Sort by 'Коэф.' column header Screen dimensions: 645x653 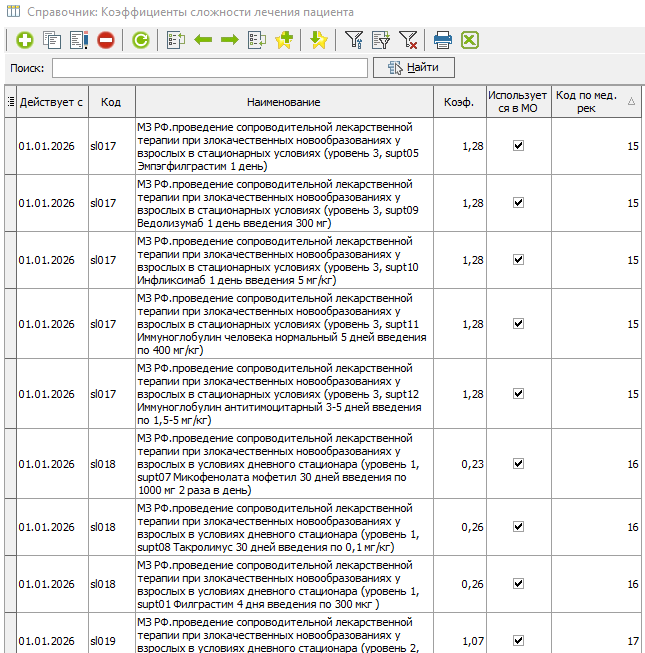tap(459, 102)
